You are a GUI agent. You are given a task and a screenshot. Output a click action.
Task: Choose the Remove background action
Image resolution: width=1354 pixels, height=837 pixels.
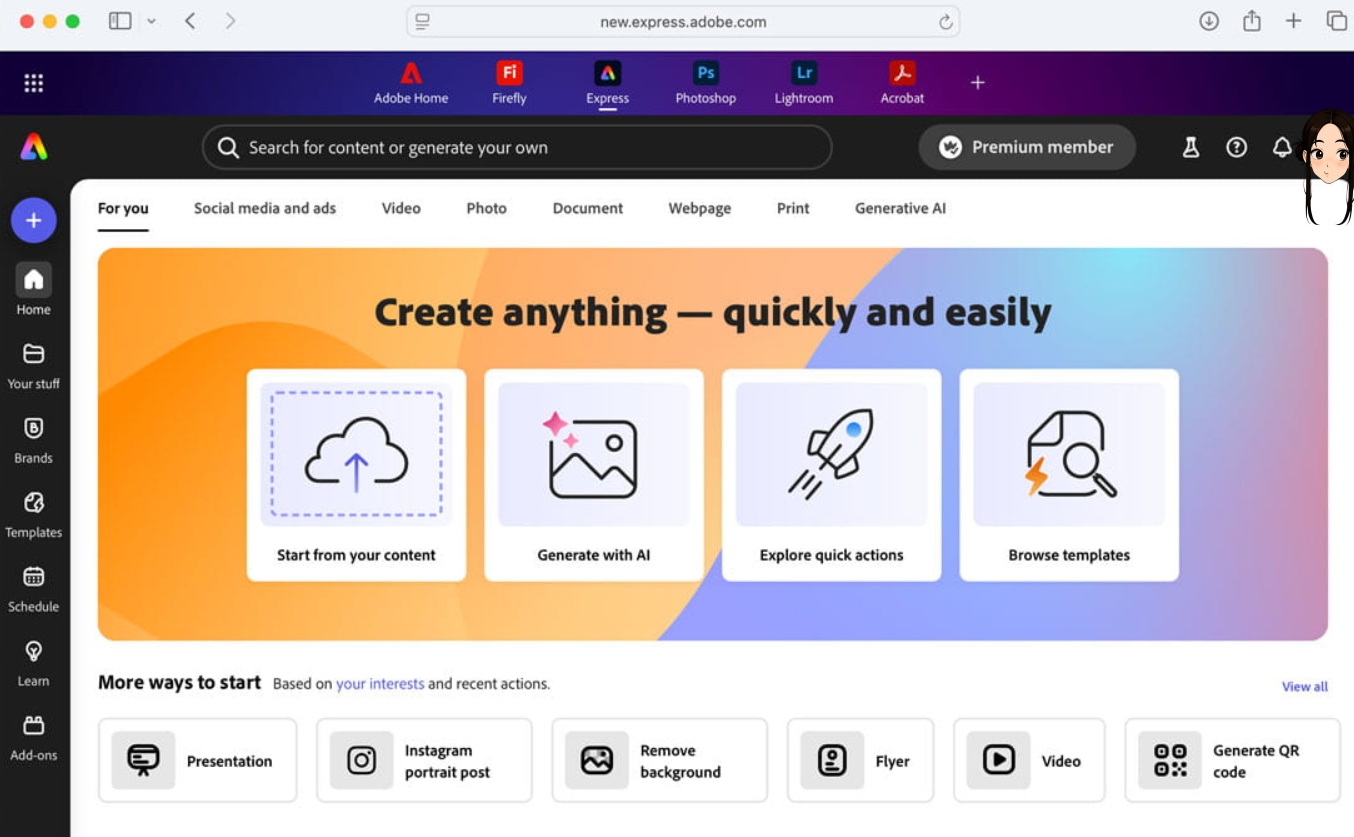pos(660,760)
